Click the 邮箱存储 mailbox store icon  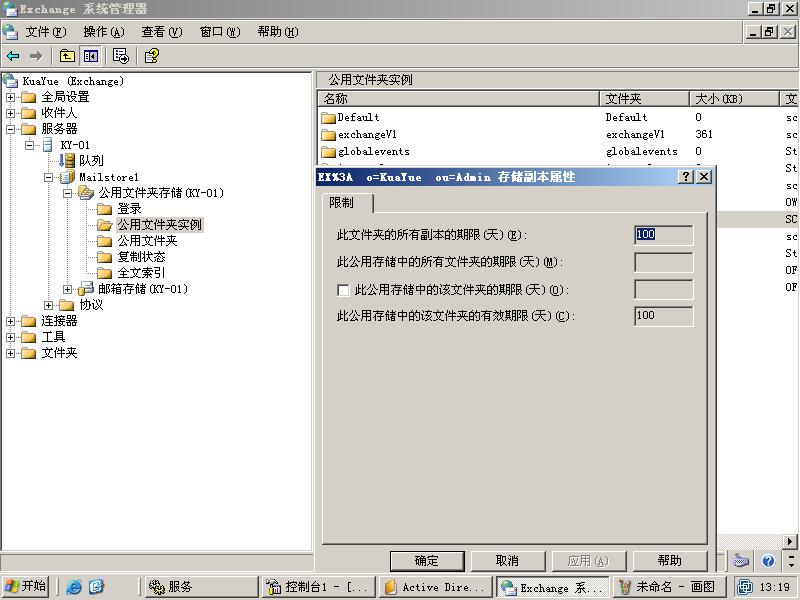pyautogui.click(x=86, y=289)
